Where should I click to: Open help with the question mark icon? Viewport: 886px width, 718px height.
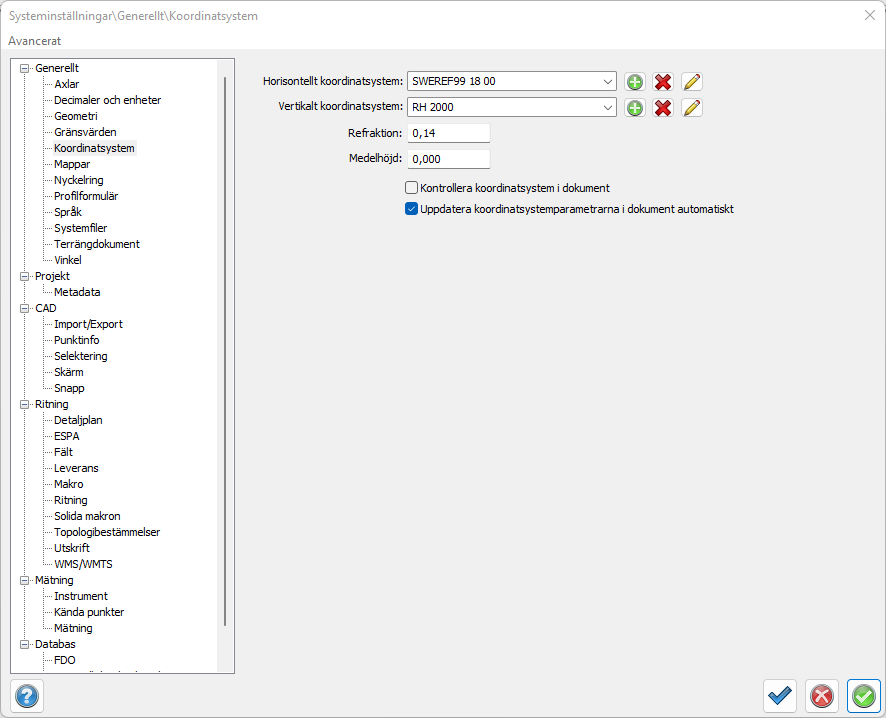pyautogui.click(x=27, y=695)
